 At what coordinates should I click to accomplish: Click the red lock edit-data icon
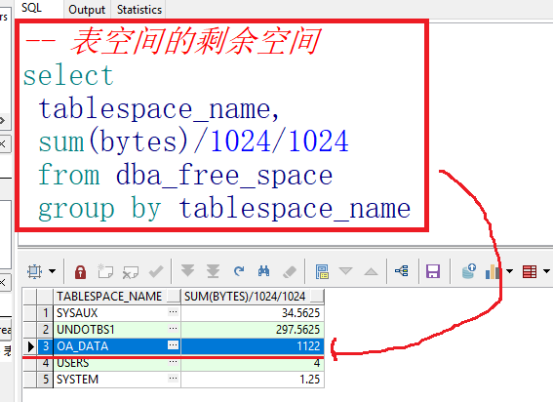pyautogui.click(x=81, y=272)
